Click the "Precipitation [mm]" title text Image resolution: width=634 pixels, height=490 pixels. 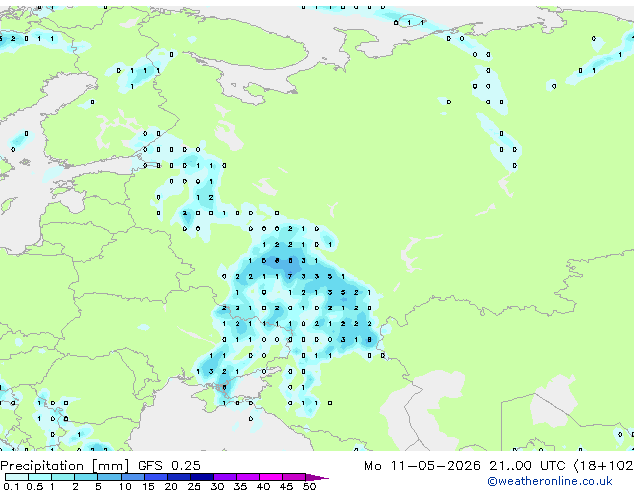(x=65, y=466)
